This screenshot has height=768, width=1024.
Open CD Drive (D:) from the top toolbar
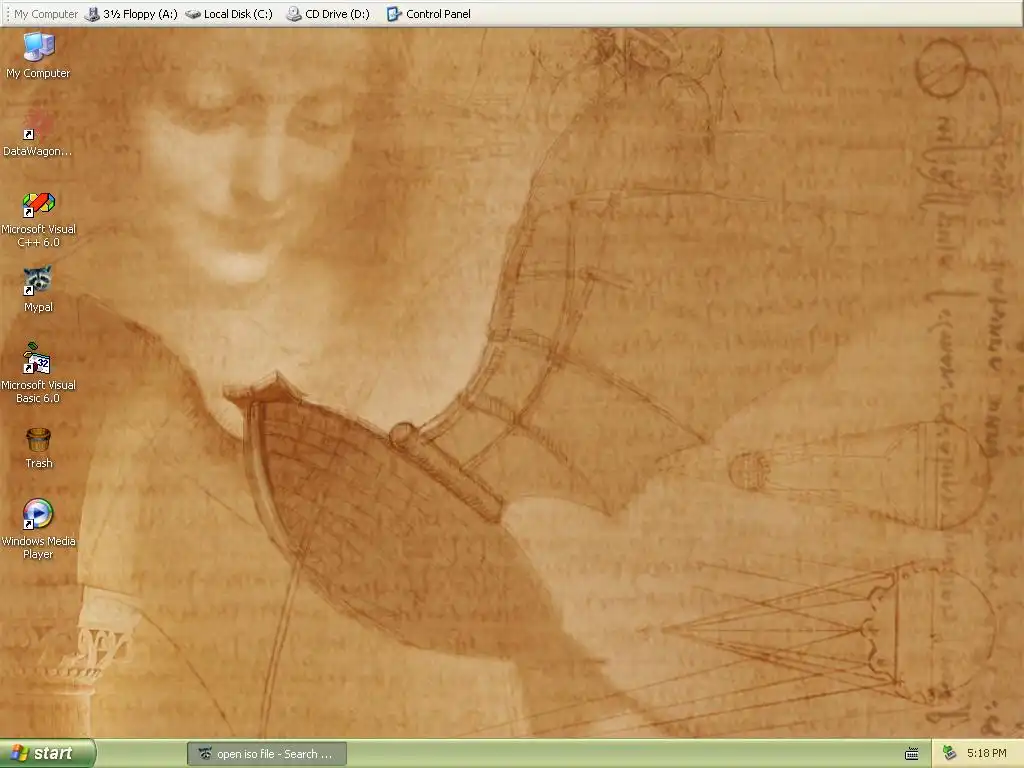(328, 14)
